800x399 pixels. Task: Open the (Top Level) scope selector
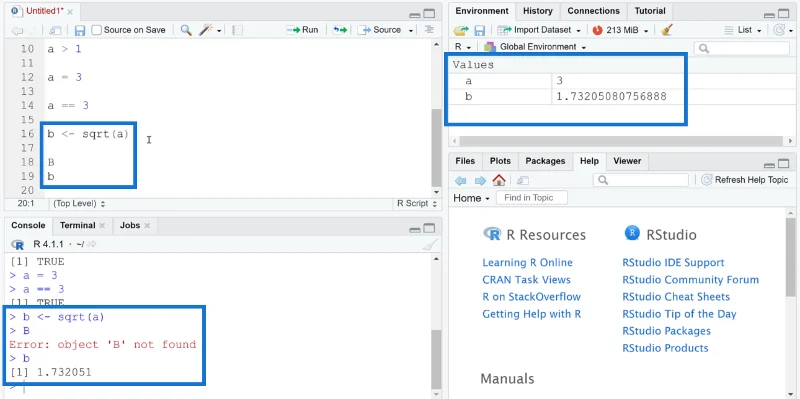coord(79,204)
